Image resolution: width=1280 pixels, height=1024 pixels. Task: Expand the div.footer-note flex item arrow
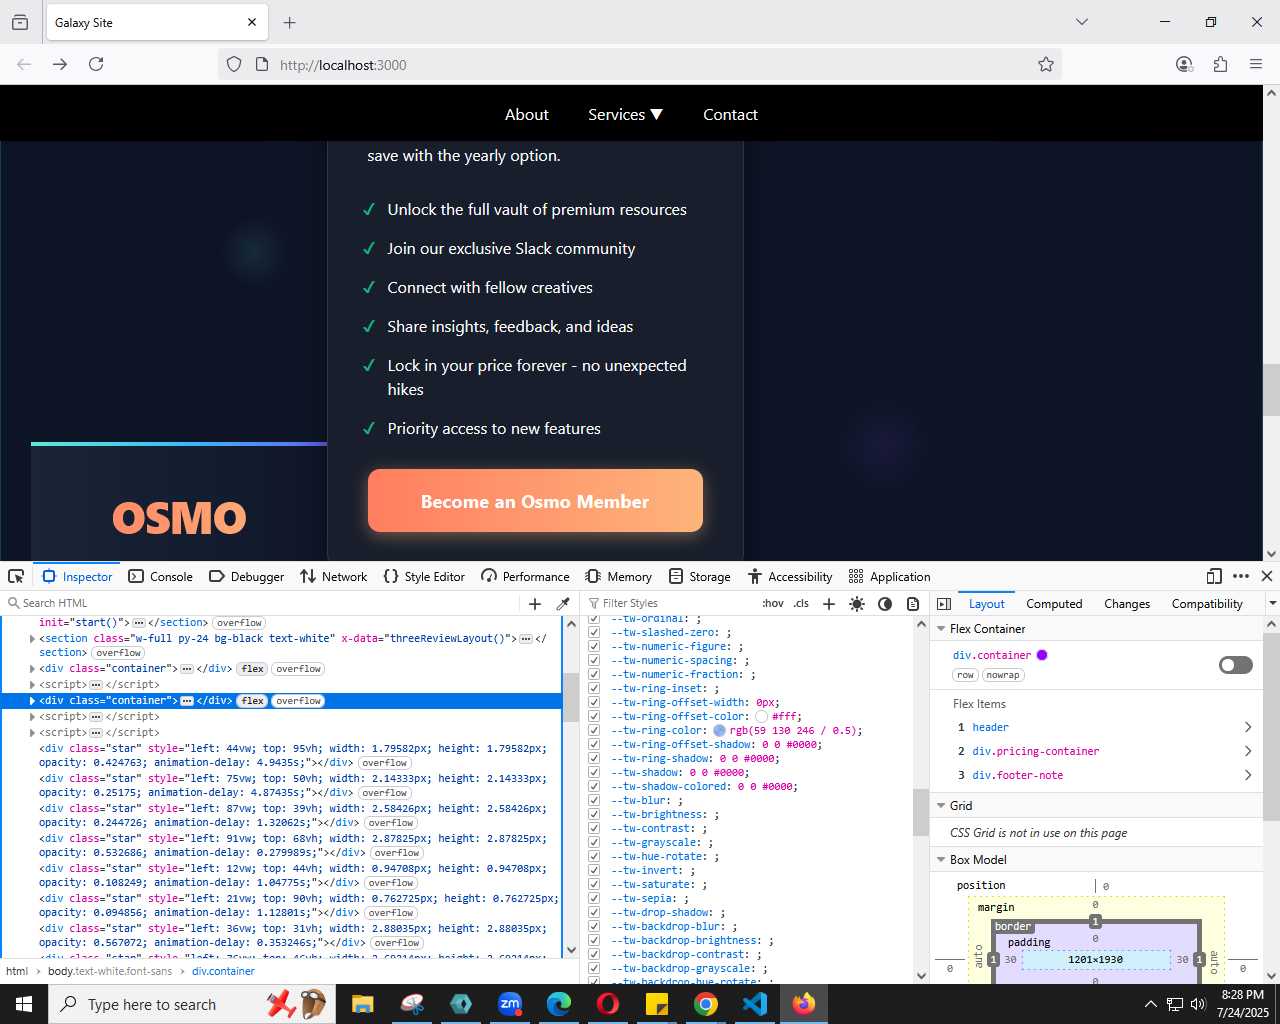click(1248, 775)
